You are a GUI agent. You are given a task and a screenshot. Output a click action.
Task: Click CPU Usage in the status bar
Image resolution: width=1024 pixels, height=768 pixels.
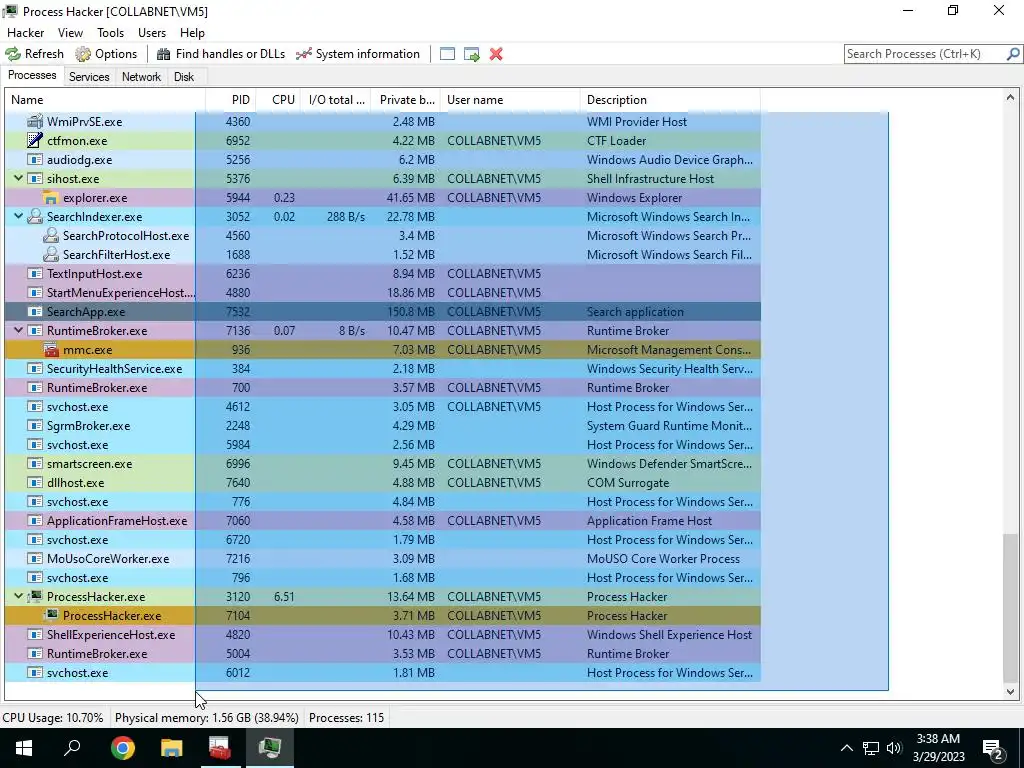coord(53,717)
